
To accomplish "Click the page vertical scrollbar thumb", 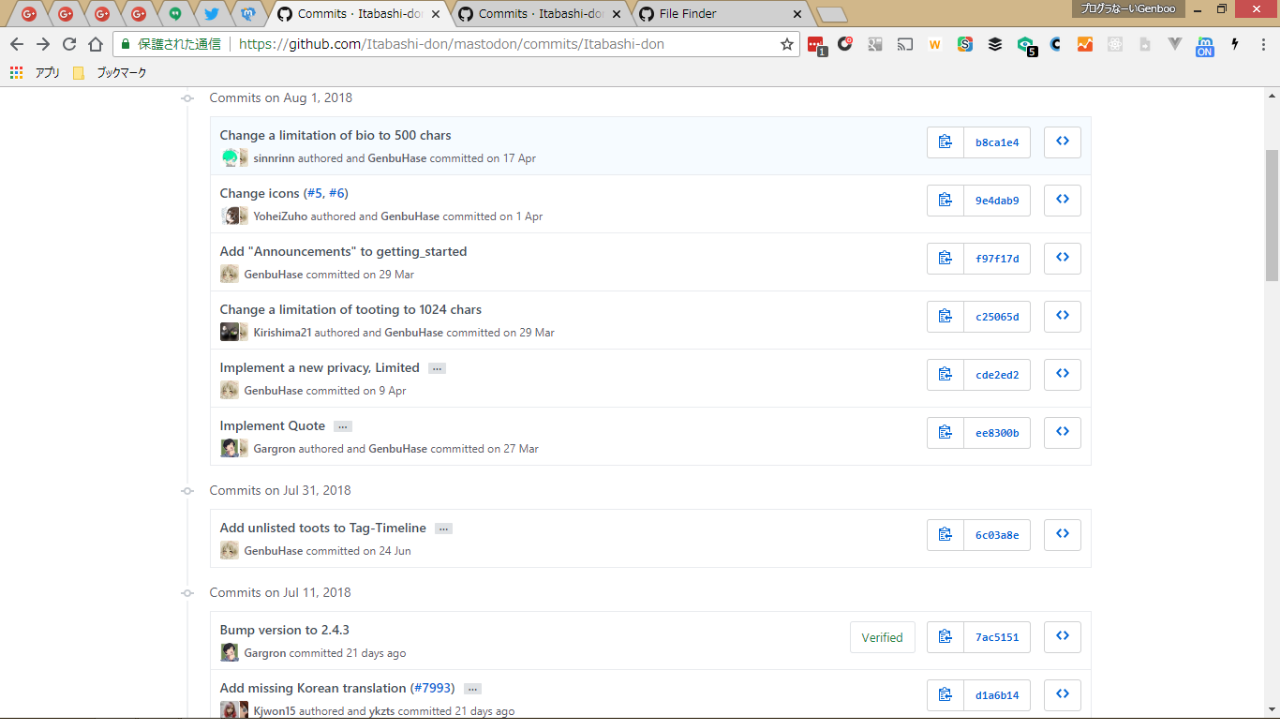I will click(1272, 215).
